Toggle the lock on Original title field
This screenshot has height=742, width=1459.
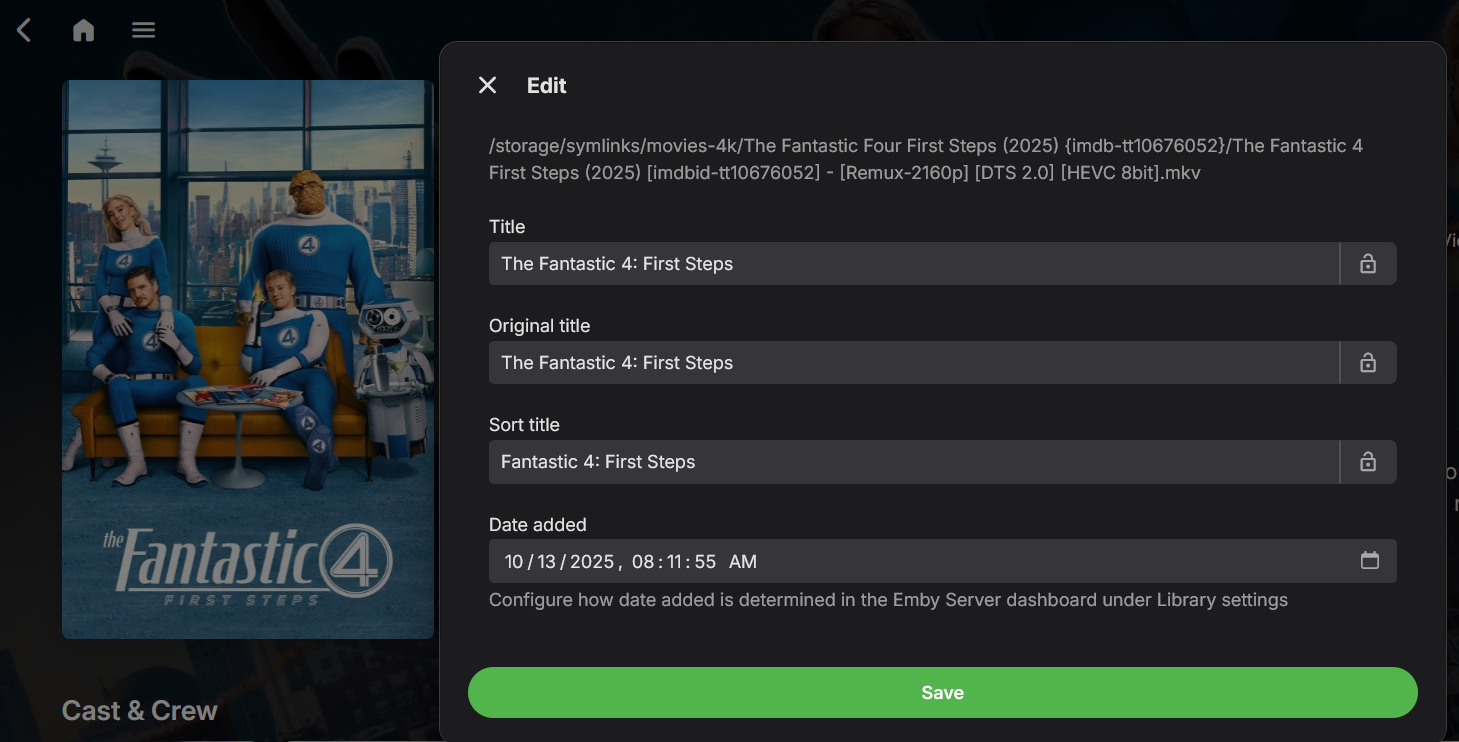pyautogui.click(x=1367, y=363)
